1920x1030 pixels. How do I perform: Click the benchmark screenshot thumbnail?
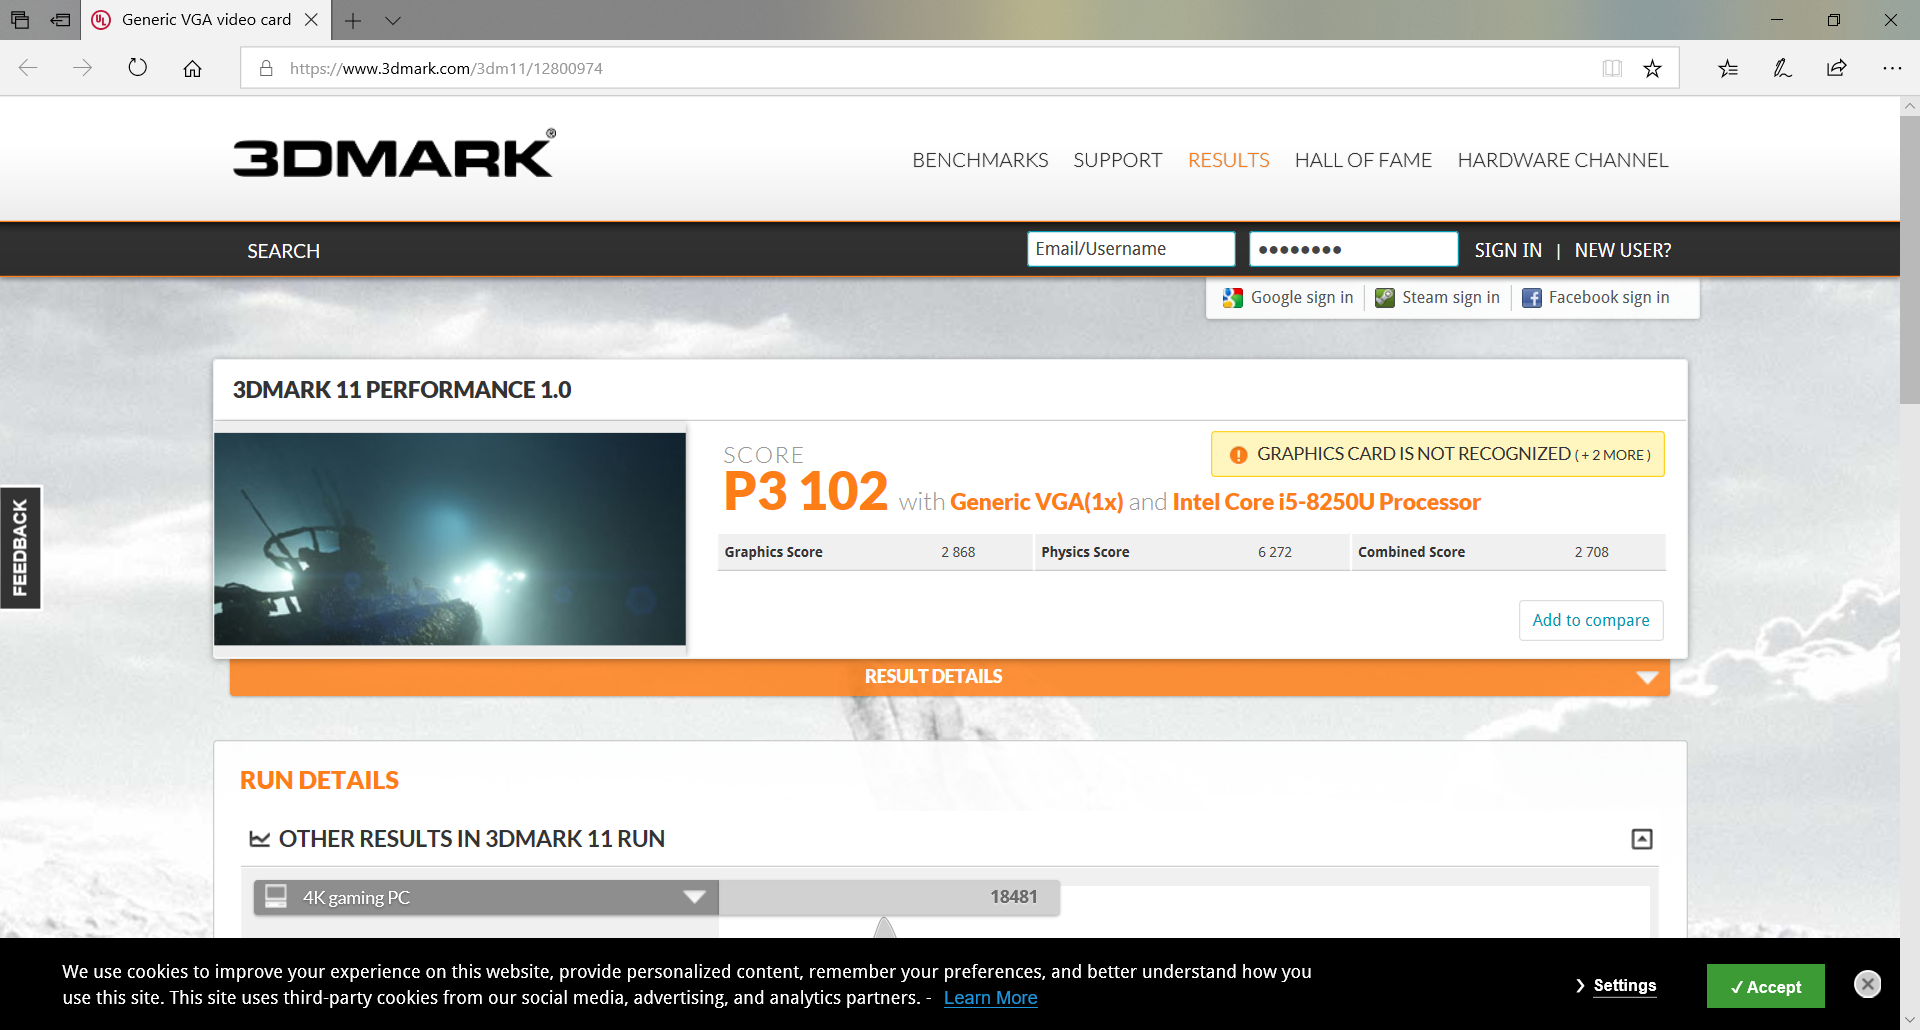450,539
